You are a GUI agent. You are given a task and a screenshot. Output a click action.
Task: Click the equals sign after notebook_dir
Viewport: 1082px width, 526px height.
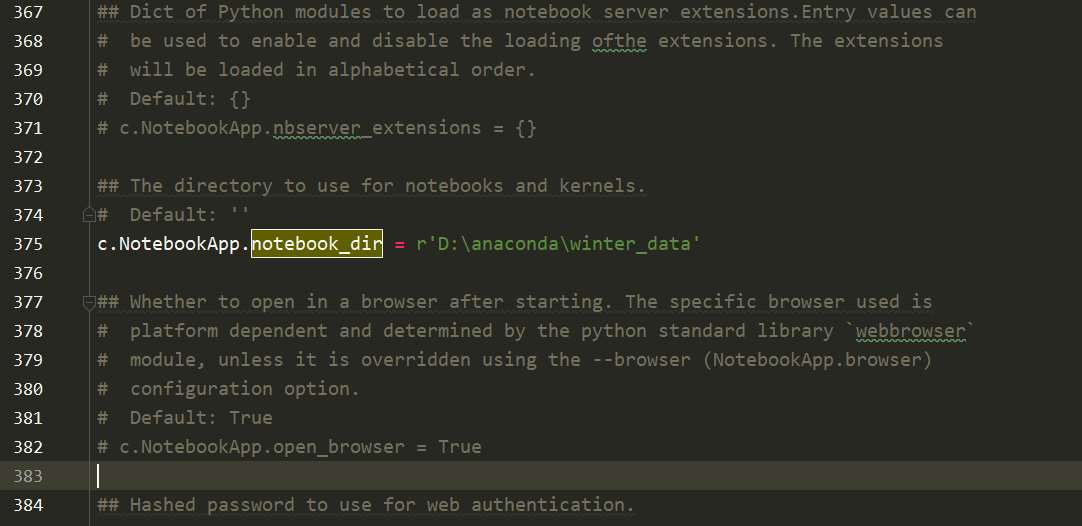click(398, 244)
